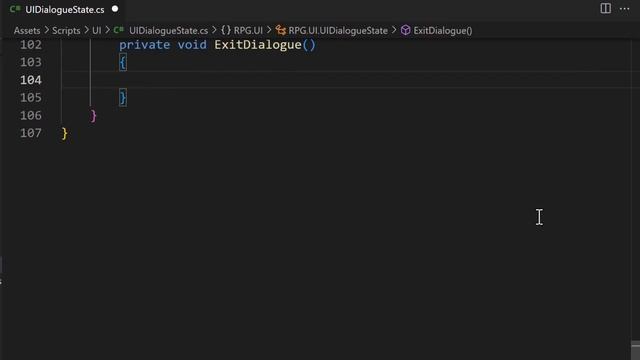Click the RPG.UI namespace breadcrumb
Image resolution: width=640 pixels, height=360 pixels.
(248, 31)
